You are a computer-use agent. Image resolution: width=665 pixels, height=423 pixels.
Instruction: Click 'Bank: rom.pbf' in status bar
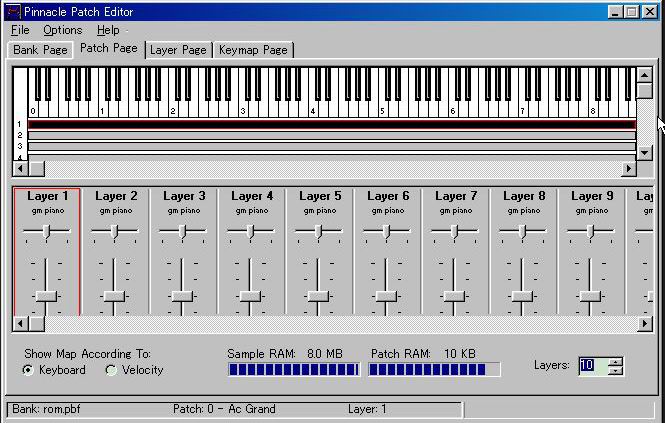46,409
